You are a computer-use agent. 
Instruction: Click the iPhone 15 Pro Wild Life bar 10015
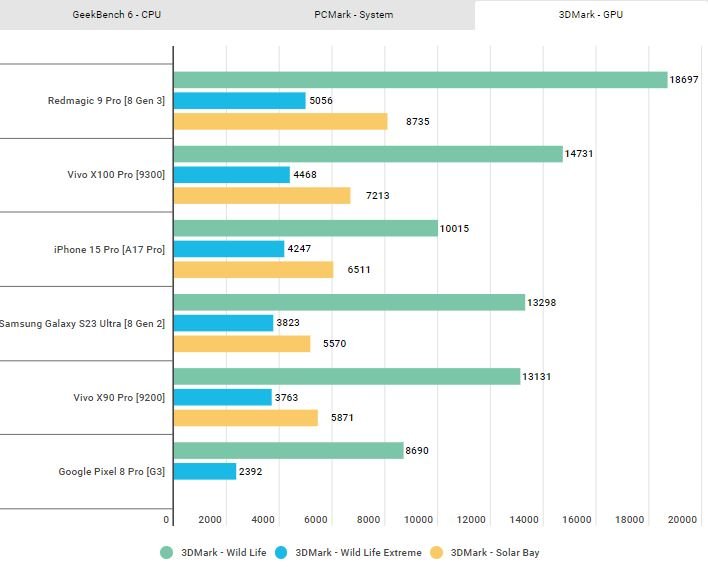point(305,228)
